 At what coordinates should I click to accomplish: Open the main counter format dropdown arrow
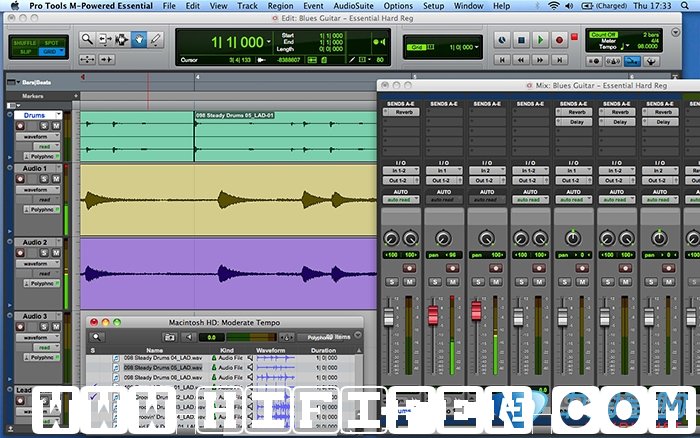tap(269, 42)
